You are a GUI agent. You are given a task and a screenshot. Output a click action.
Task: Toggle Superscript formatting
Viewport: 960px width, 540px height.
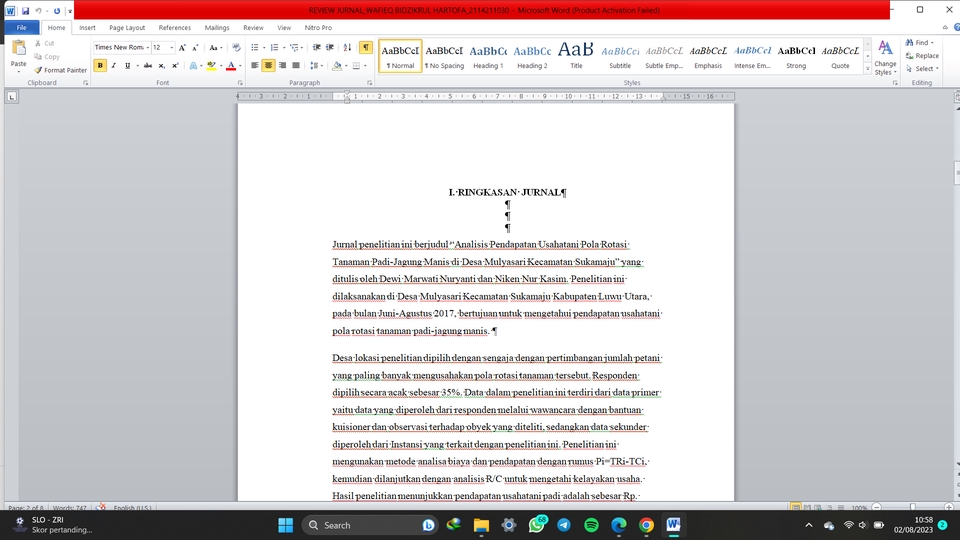pyautogui.click(x=175, y=66)
